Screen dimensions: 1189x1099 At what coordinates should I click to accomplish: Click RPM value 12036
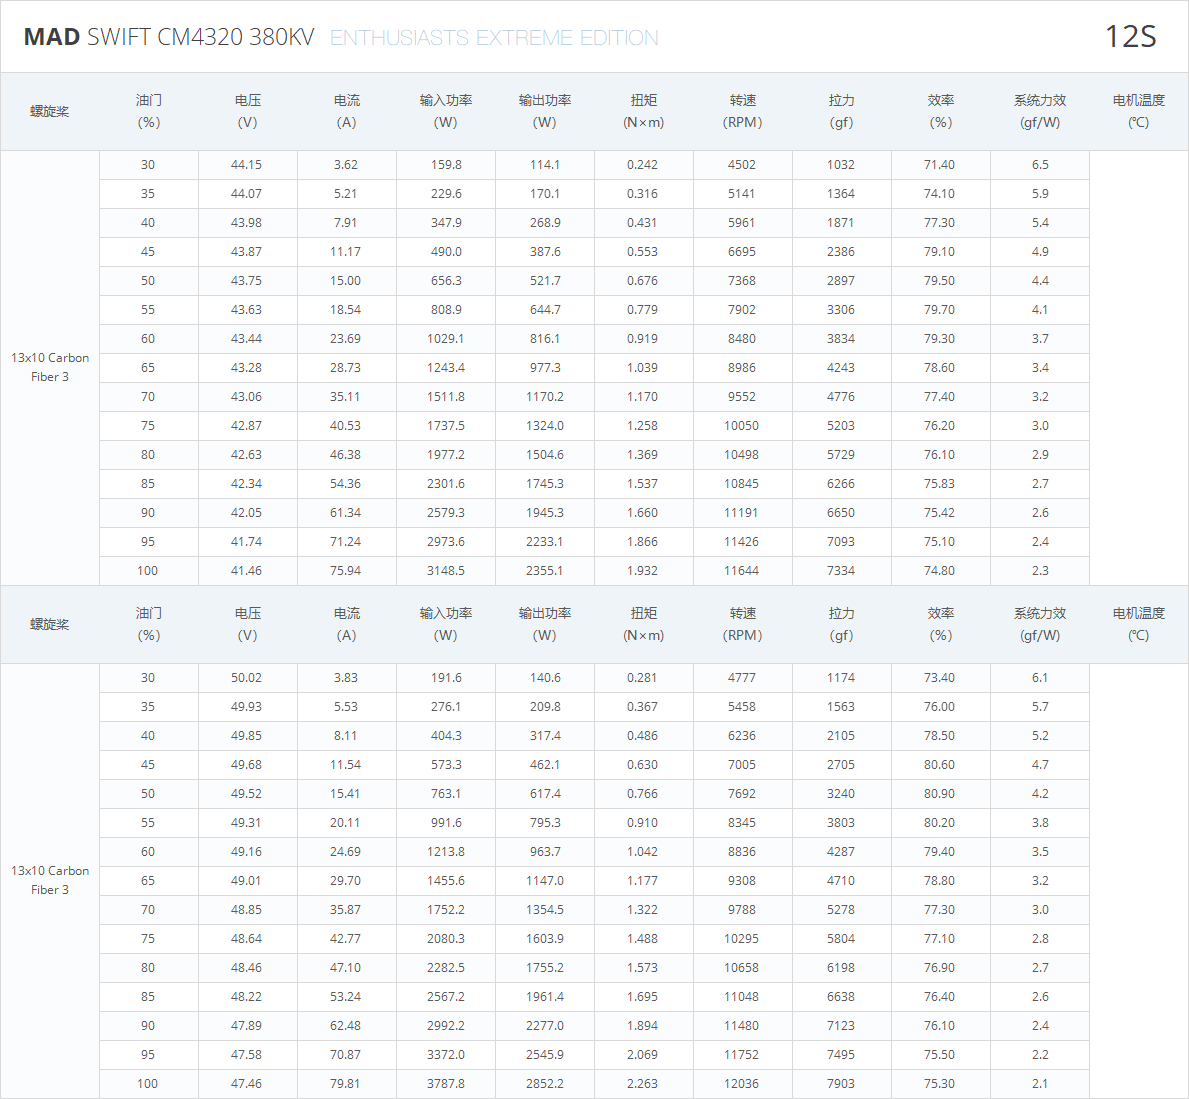click(x=742, y=1084)
